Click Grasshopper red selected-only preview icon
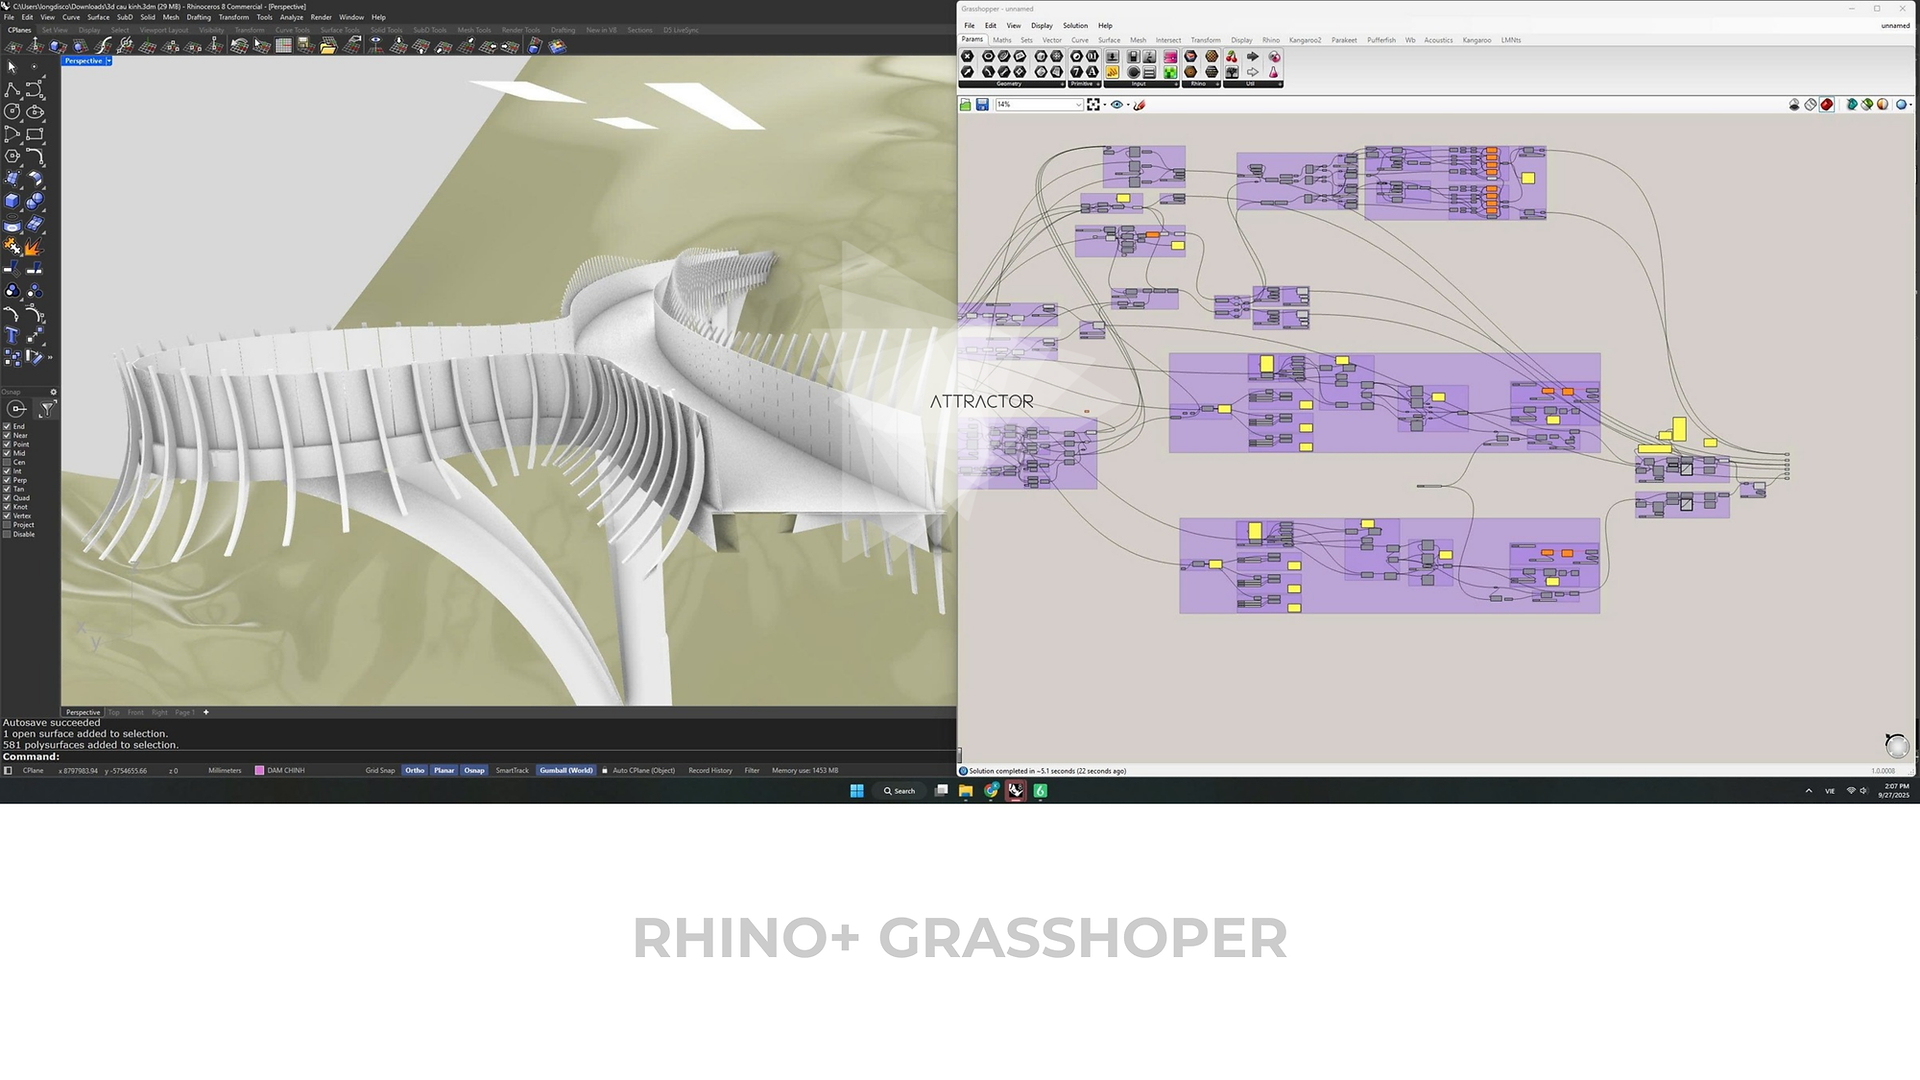The height and width of the screenshot is (1080, 1920). click(x=1827, y=104)
